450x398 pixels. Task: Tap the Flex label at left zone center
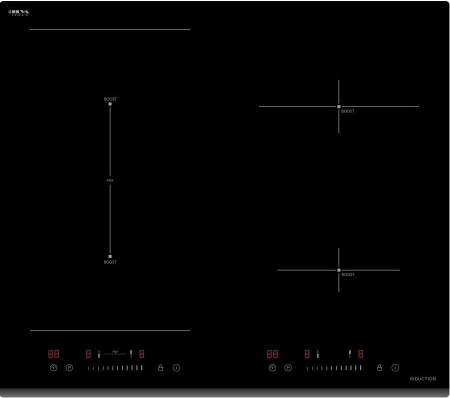tap(110, 180)
